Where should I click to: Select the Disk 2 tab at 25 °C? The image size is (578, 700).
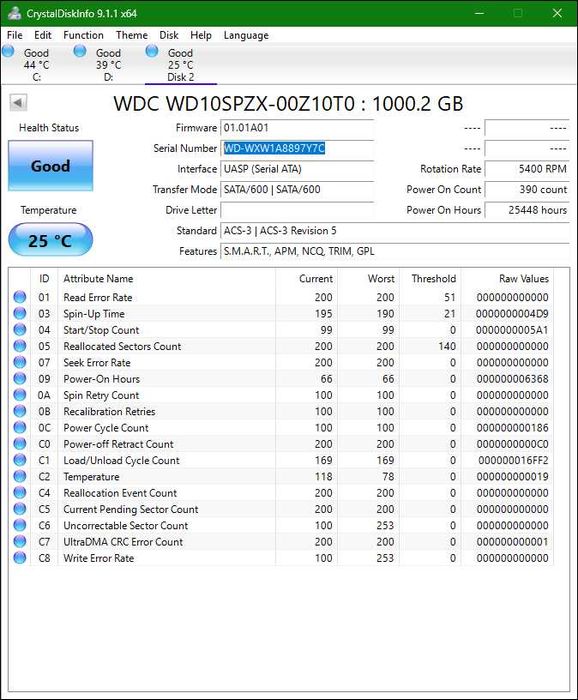pyautogui.click(x=181, y=64)
